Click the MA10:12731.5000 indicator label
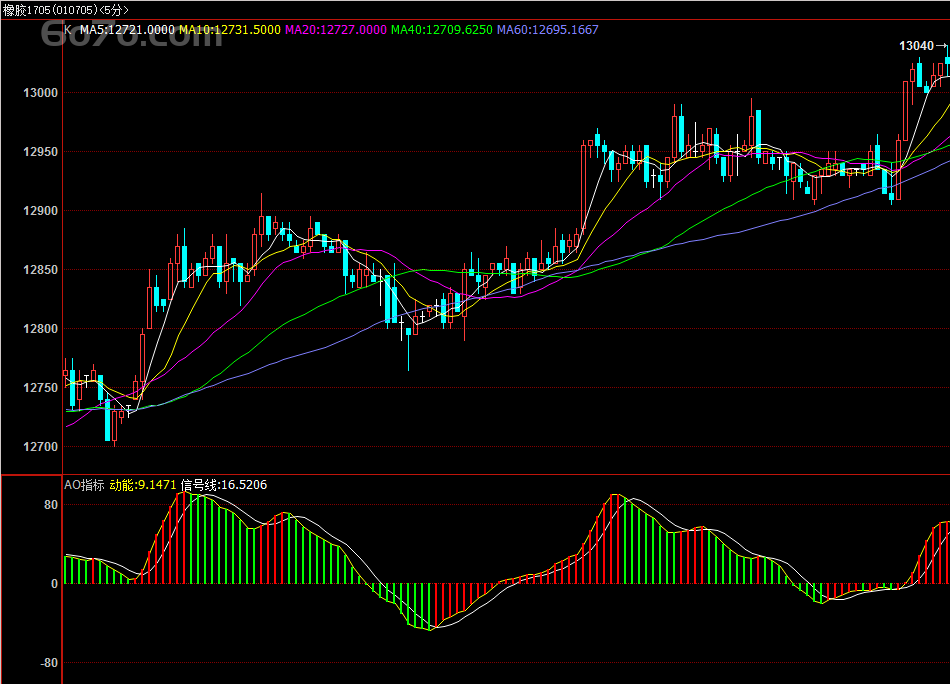This screenshot has width=950, height=684. coord(230,30)
